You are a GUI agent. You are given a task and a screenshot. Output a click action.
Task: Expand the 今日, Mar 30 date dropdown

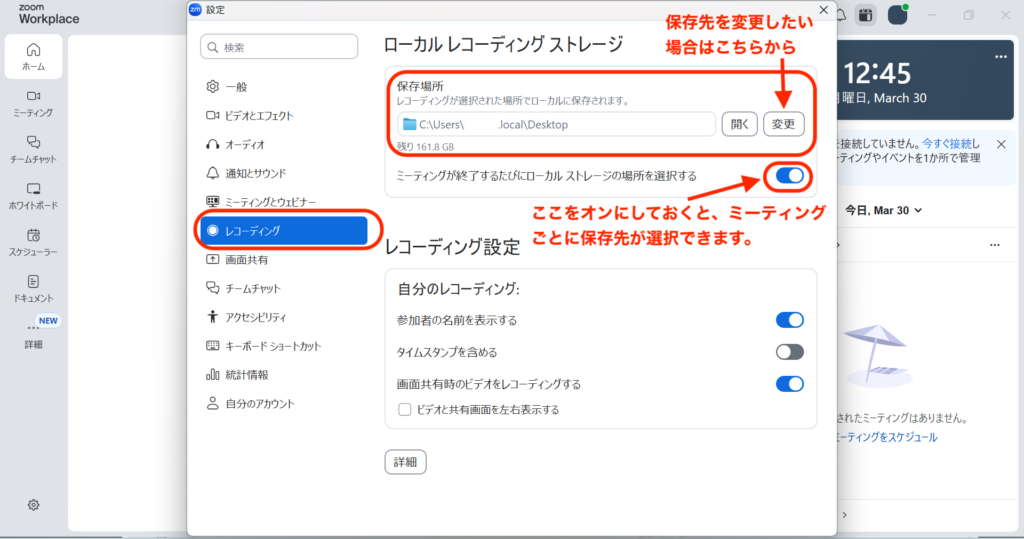pos(883,211)
